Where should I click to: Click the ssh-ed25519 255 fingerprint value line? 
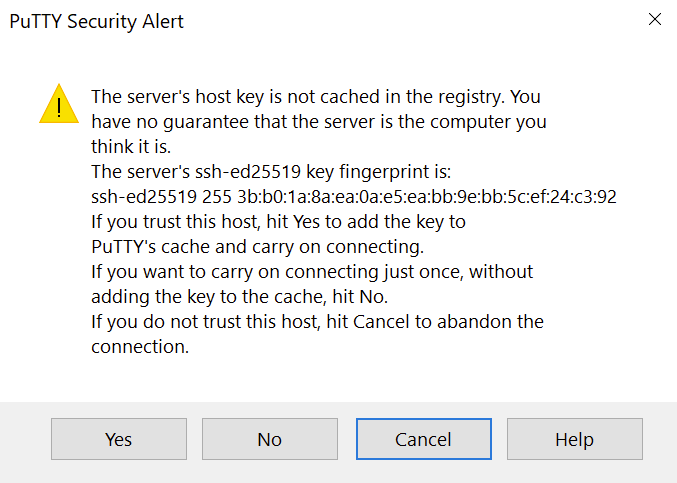354,197
